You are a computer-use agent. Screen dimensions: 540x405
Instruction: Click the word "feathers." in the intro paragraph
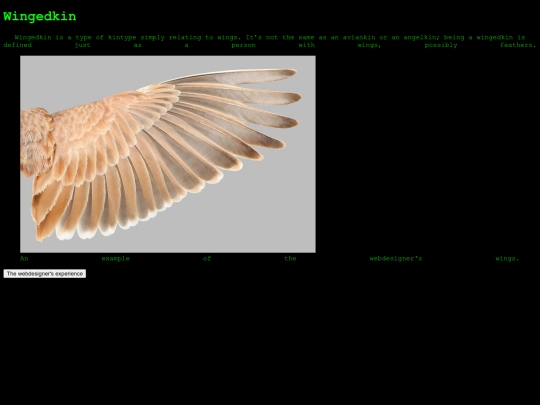click(518, 45)
